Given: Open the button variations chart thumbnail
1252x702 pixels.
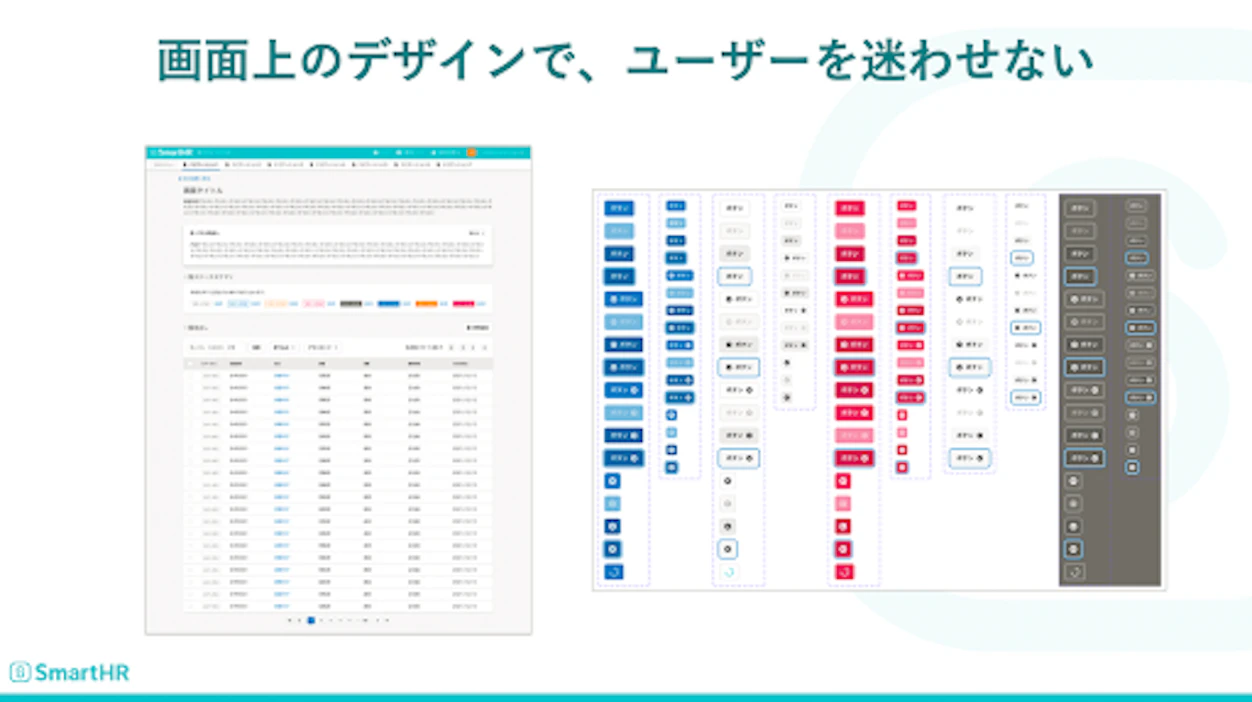Looking at the screenshot, I should (x=878, y=390).
